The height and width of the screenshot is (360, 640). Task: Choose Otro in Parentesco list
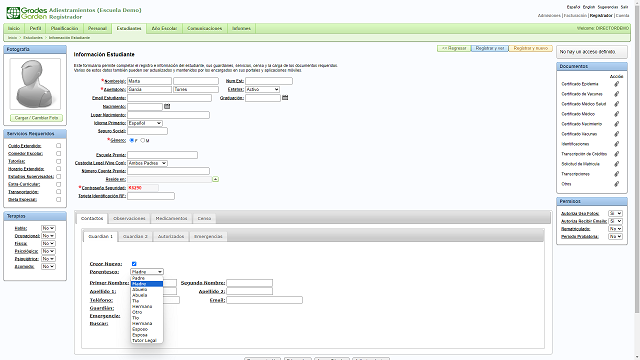[147, 312]
